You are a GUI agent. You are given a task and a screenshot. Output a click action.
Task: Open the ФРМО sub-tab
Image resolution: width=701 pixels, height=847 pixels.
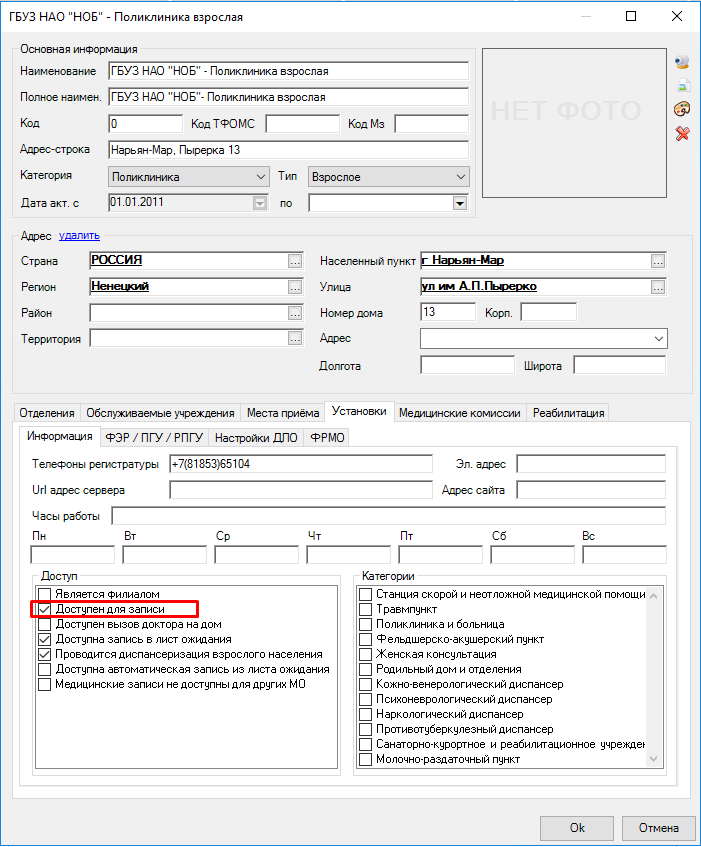(327, 438)
